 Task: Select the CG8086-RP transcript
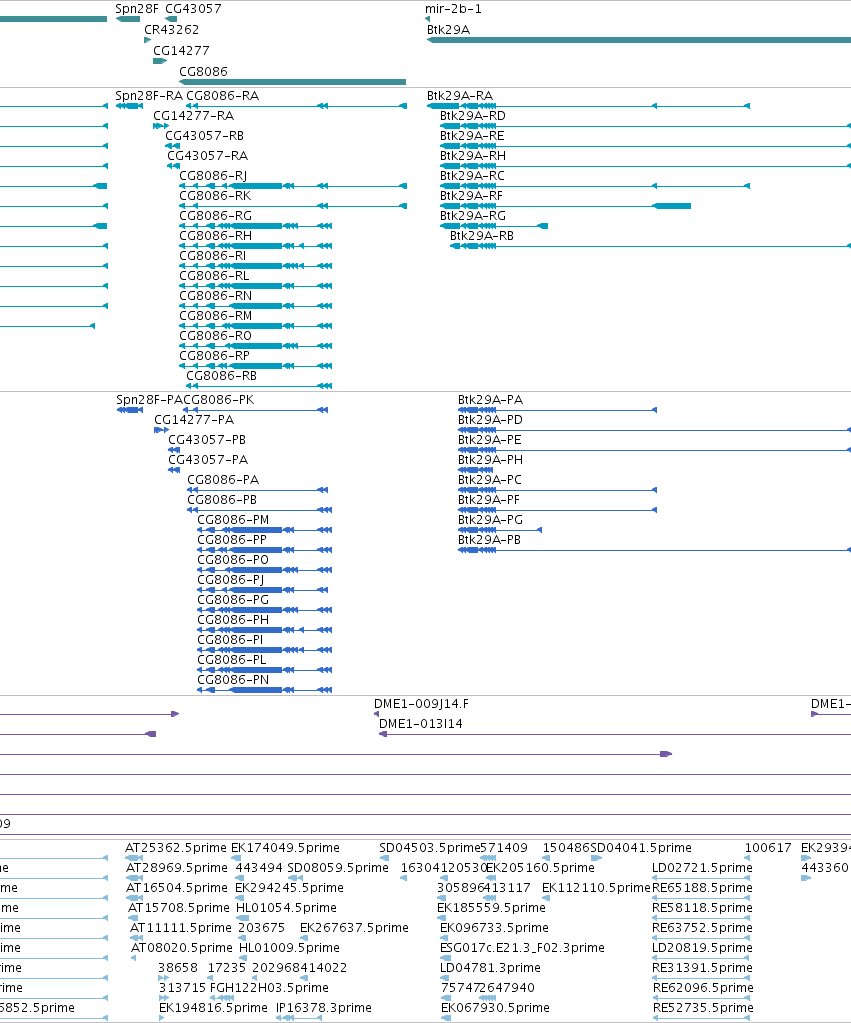click(255, 366)
